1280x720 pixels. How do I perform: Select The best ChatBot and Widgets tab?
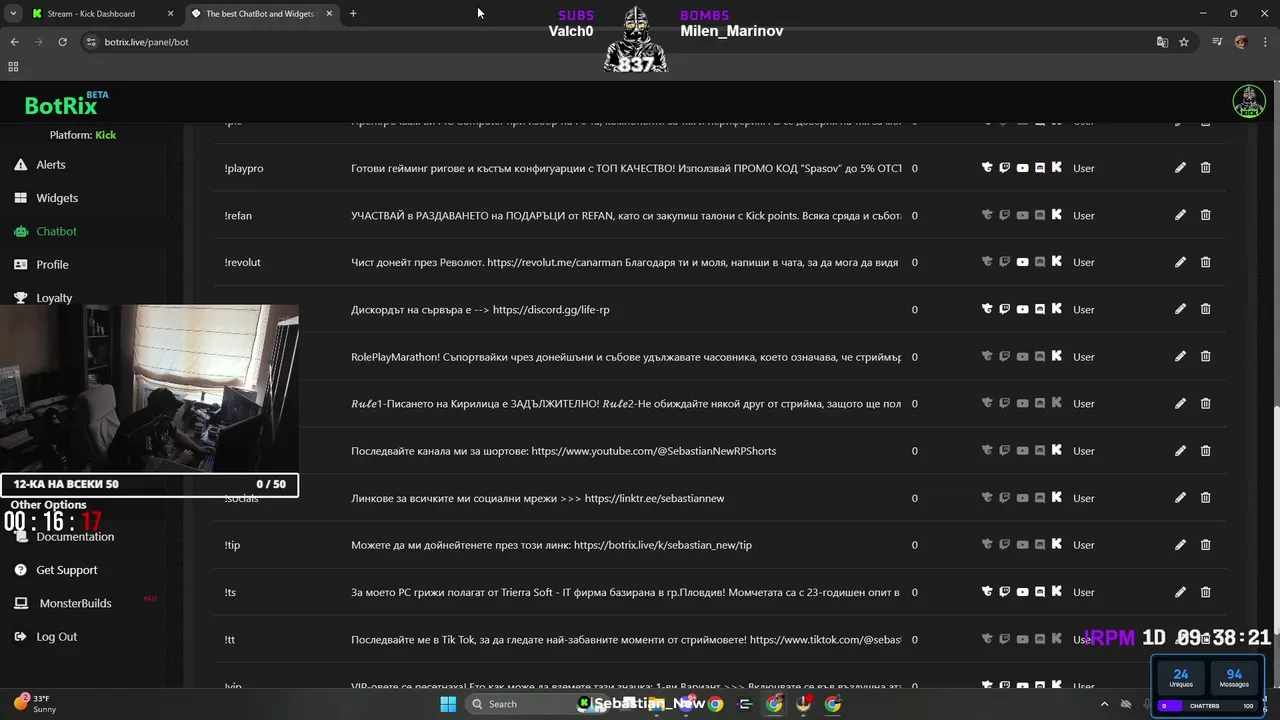pyautogui.click(x=260, y=14)
